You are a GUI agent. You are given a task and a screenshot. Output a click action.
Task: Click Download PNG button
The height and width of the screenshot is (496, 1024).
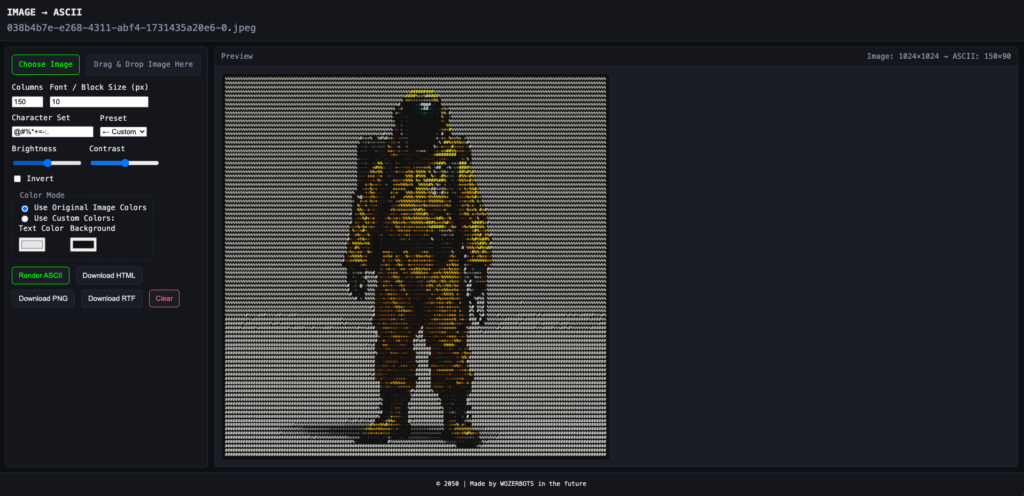43,298
